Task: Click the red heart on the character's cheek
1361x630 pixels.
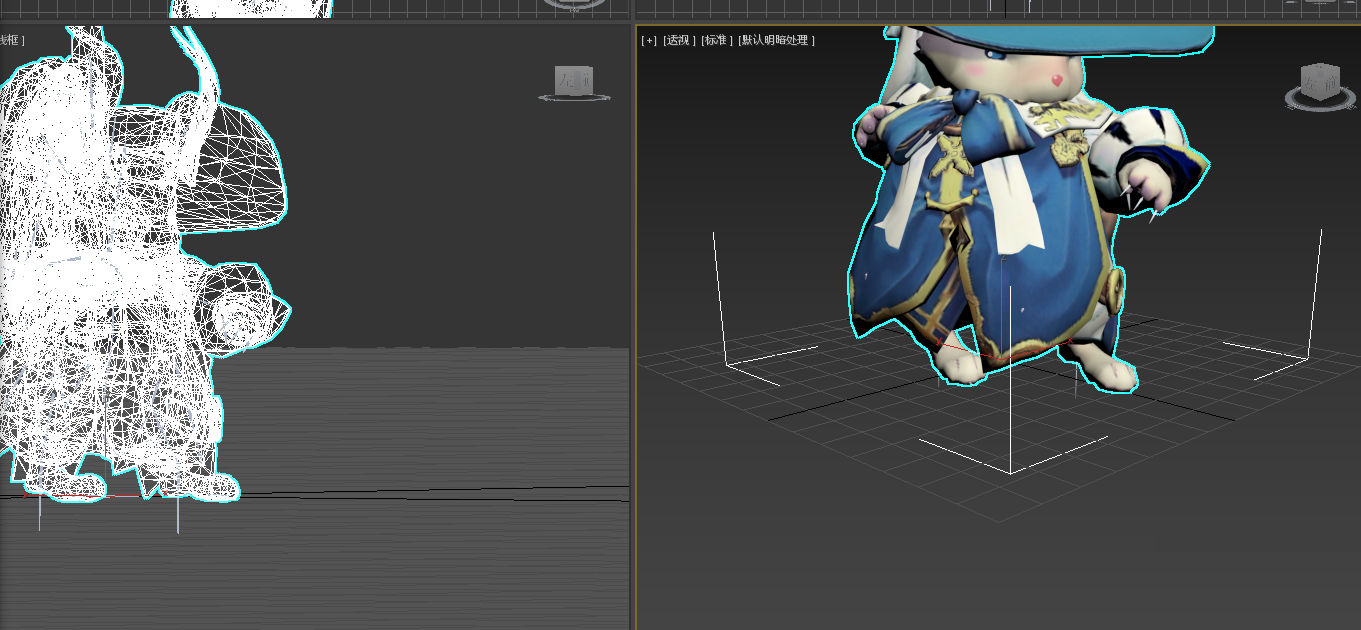Action: click(1056, 79)
